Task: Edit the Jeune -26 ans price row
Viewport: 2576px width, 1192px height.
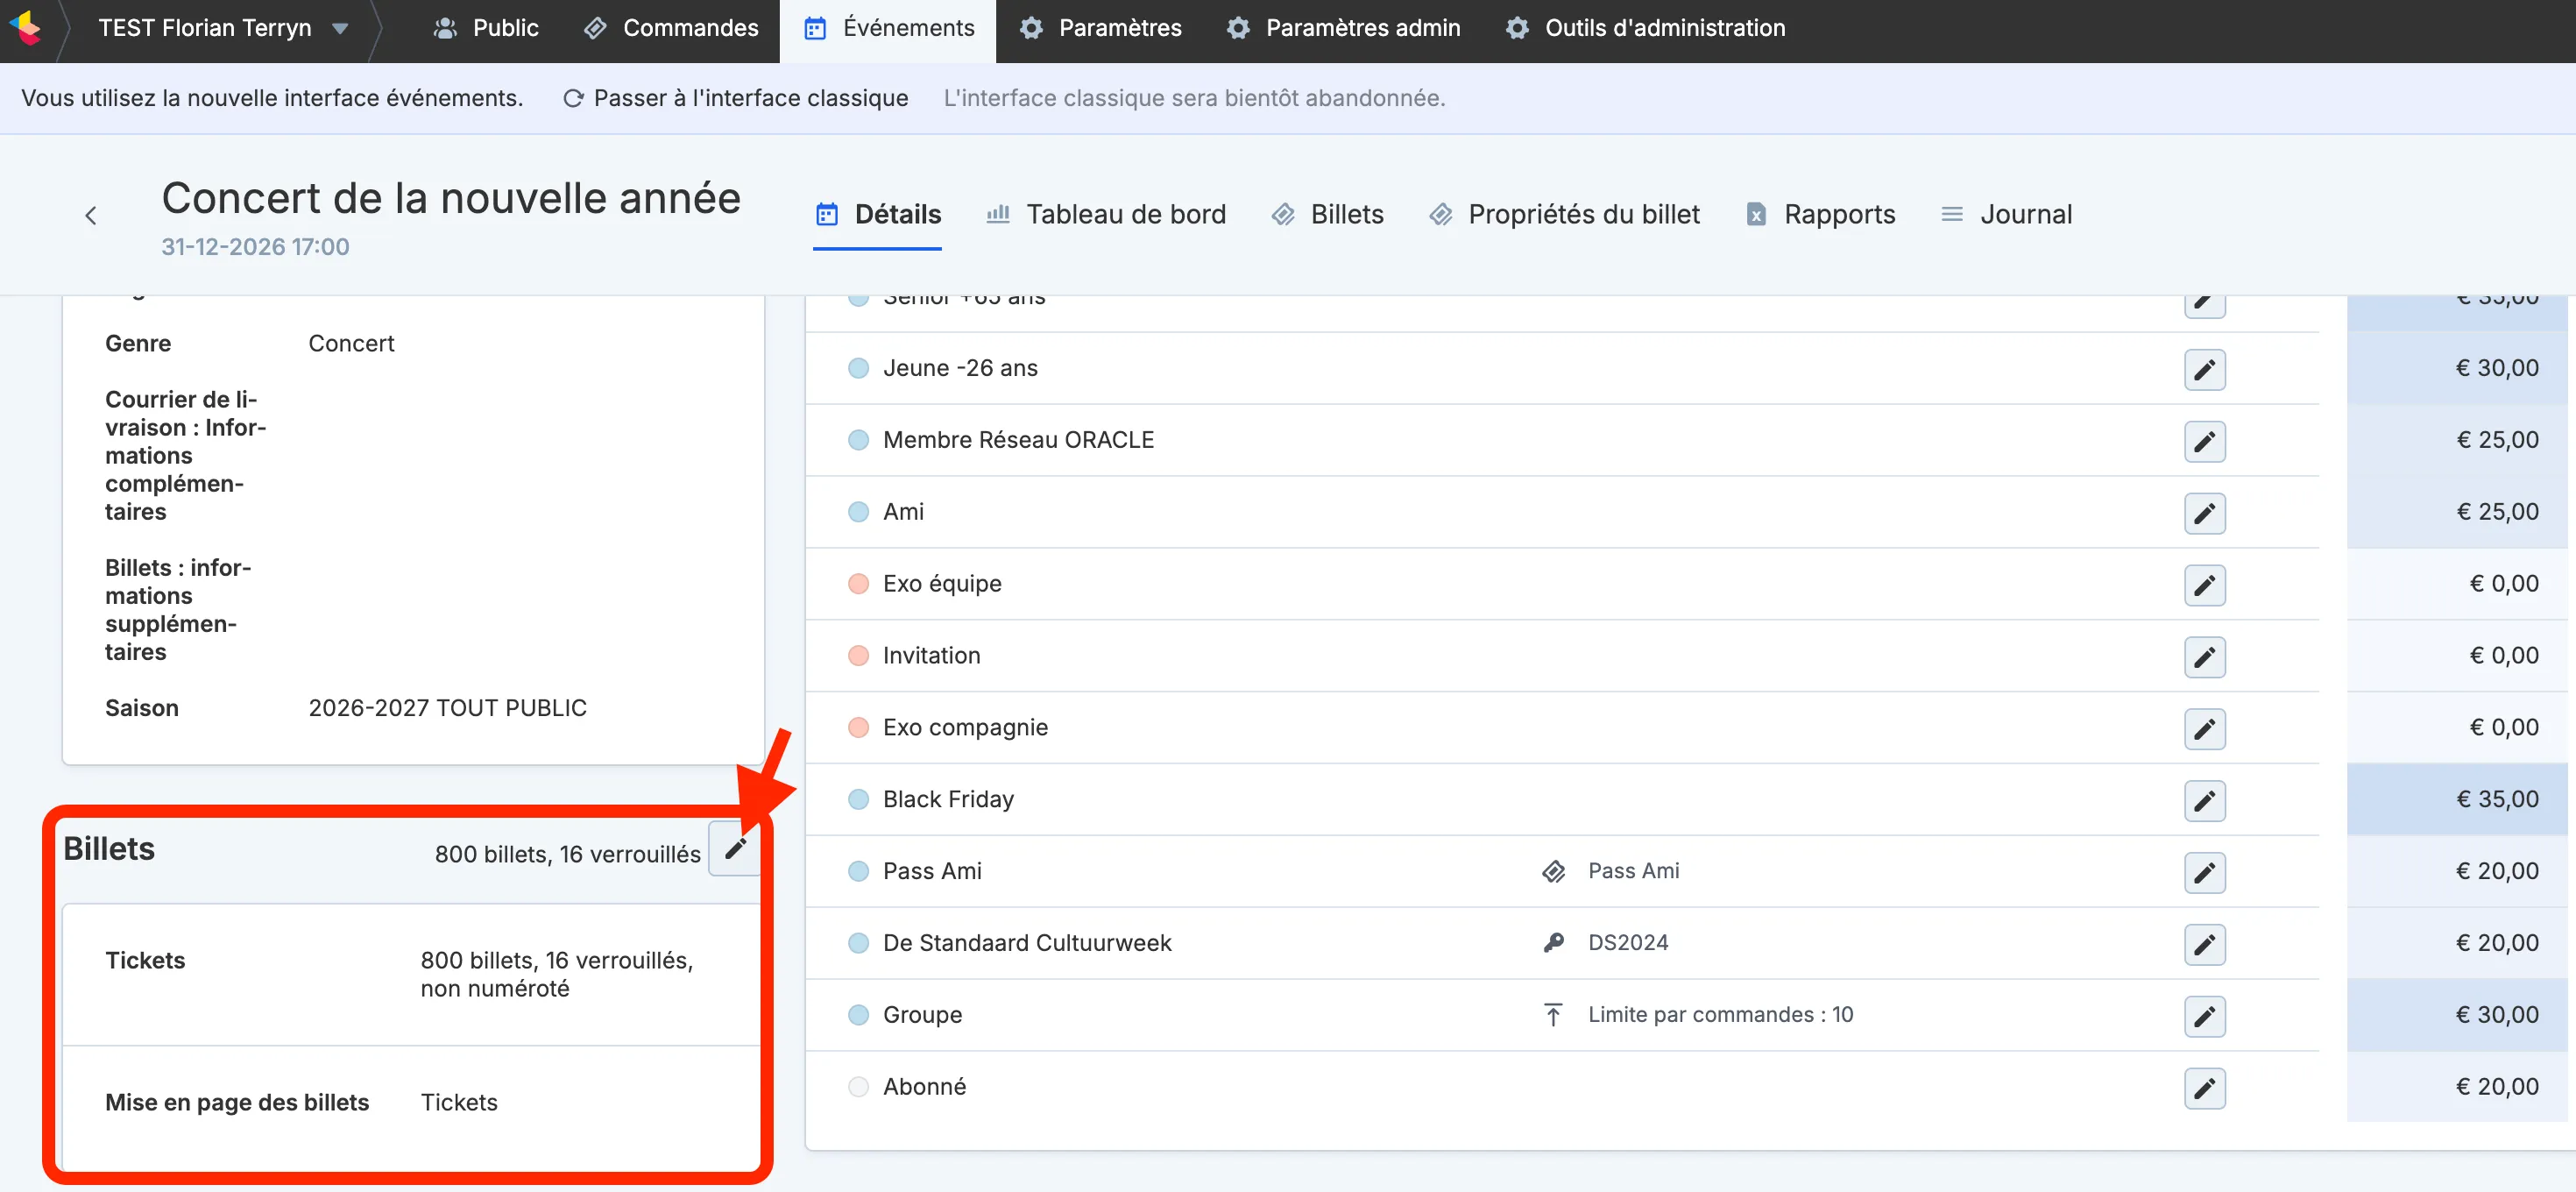Action: click(2204, 369)
